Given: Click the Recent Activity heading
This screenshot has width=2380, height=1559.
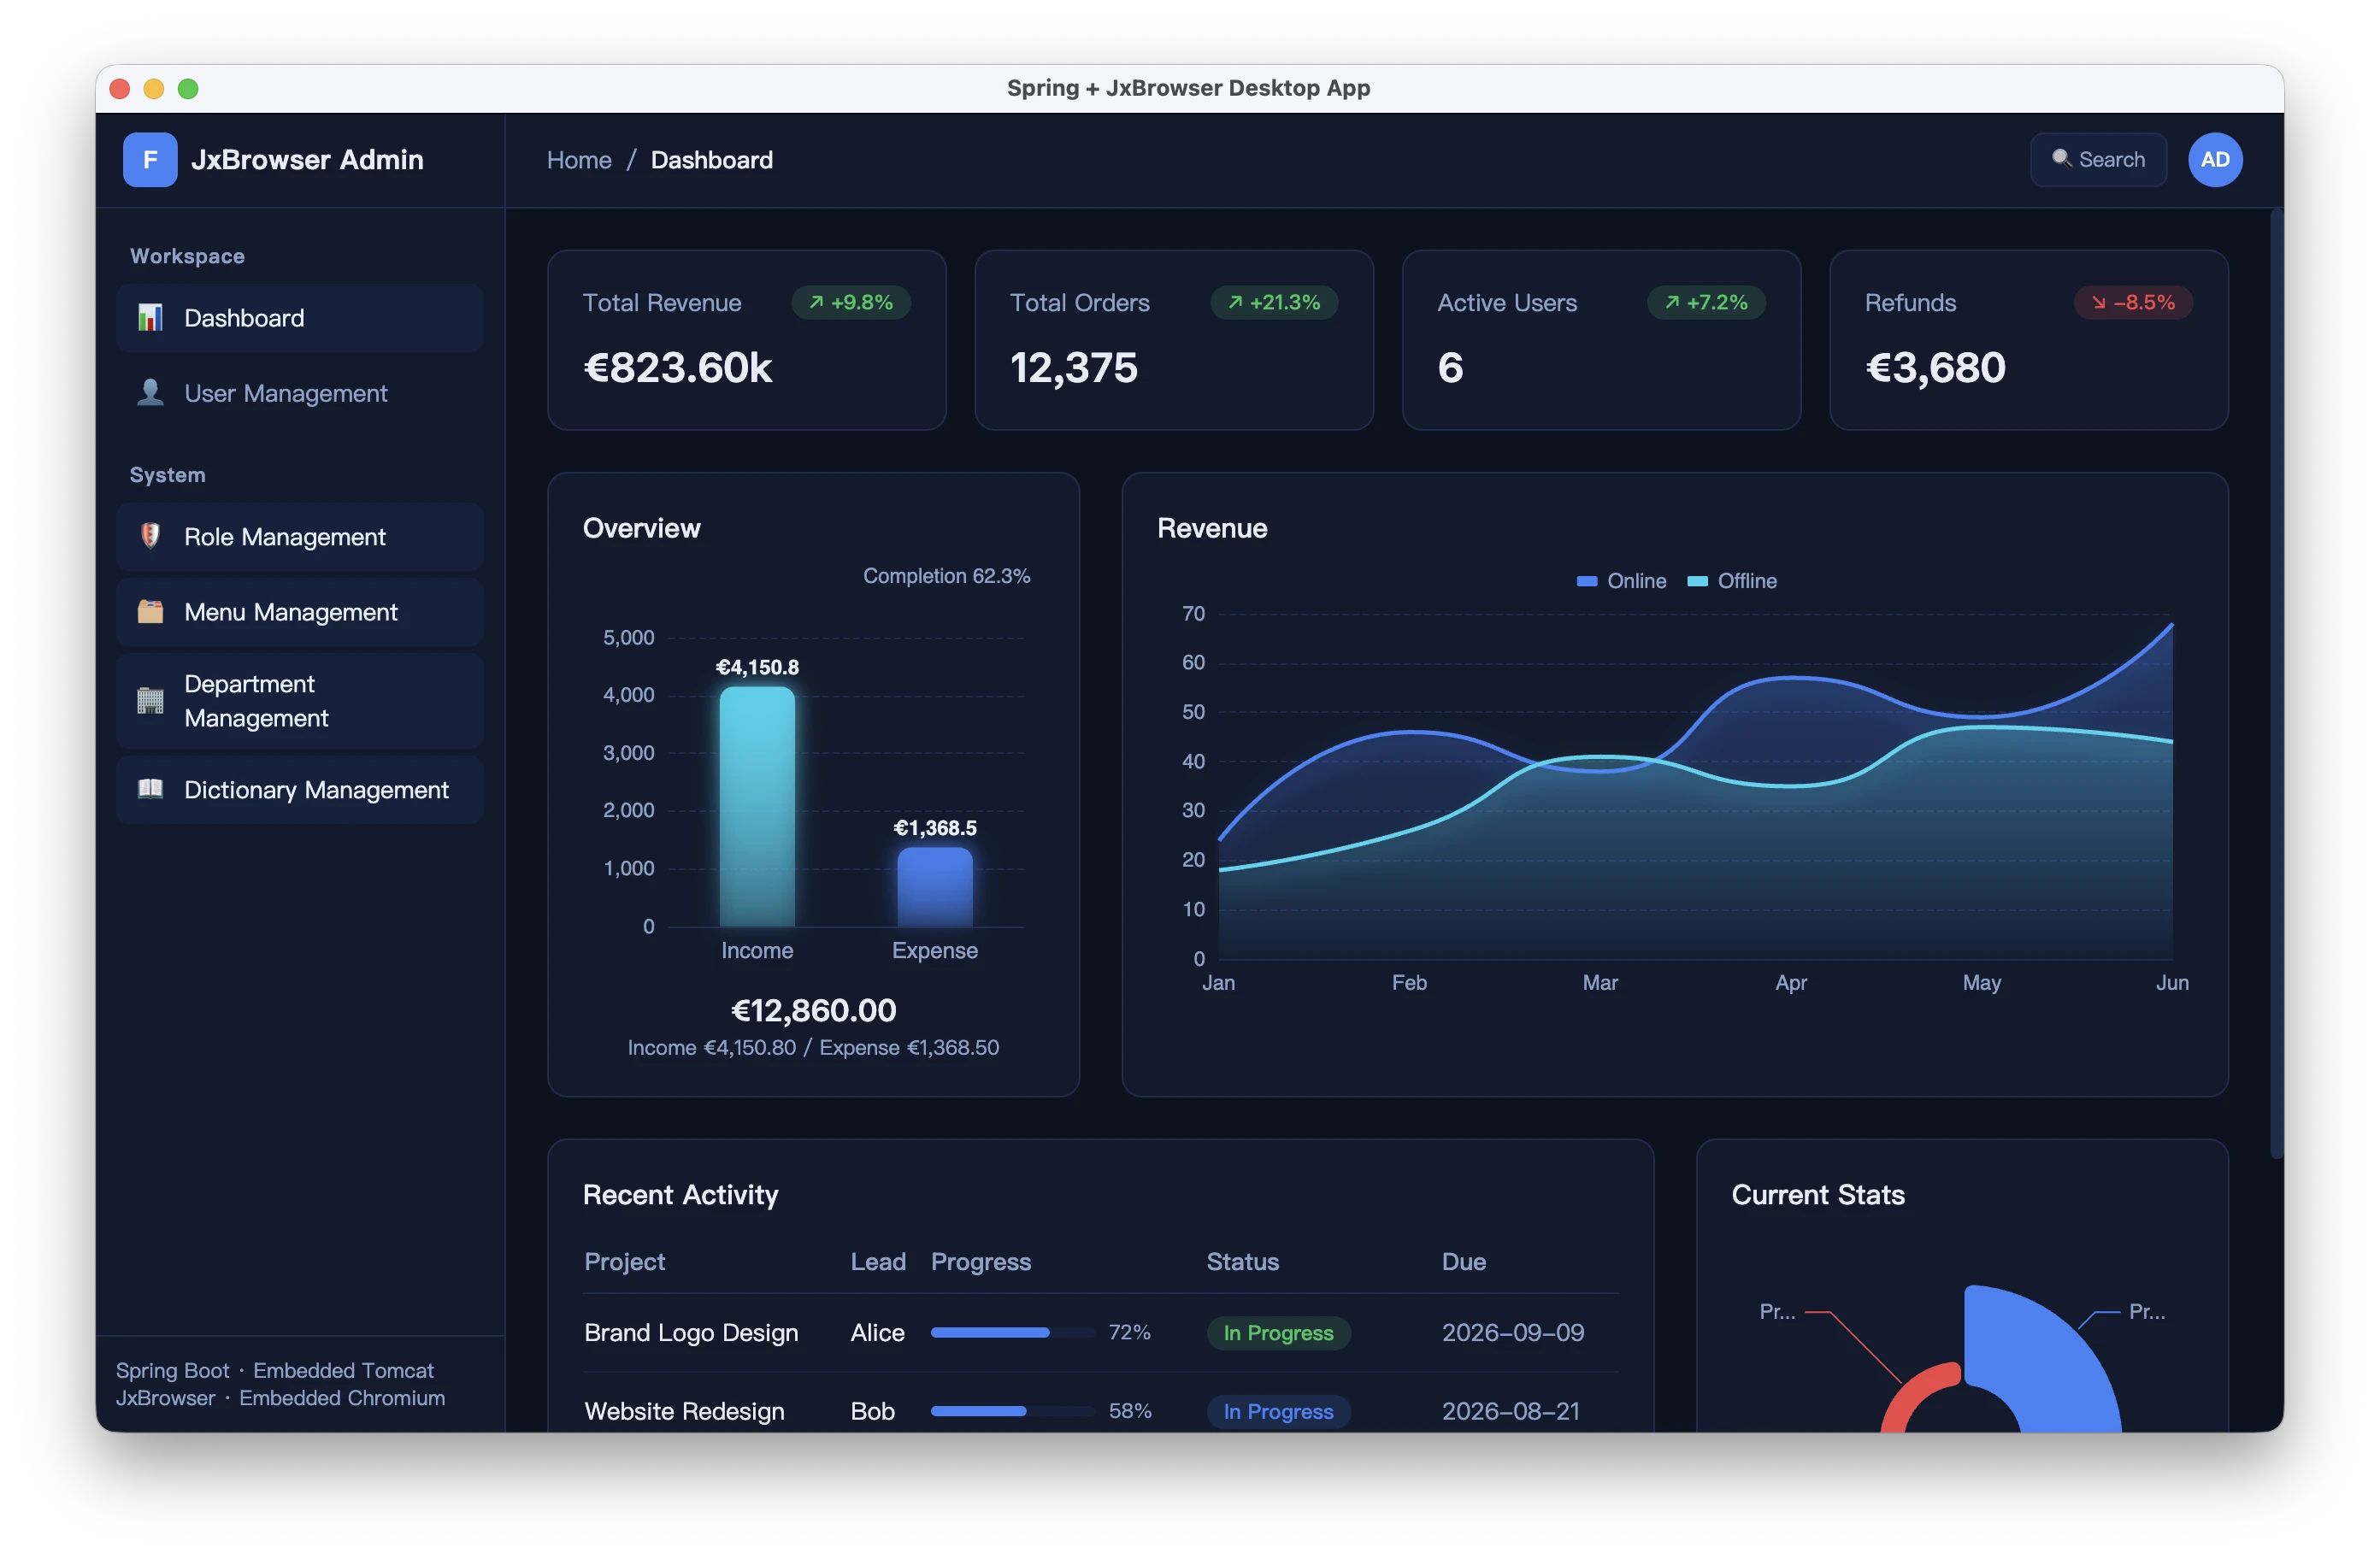Looking at the screenshot, I should pyautogui.click(x=680, y=1194).
